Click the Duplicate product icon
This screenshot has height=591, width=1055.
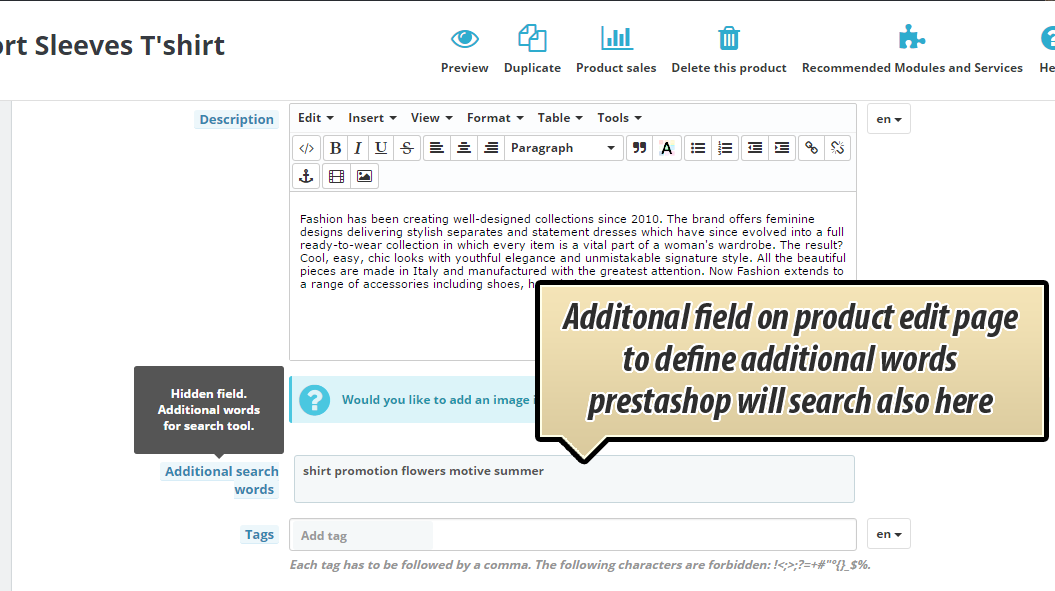(532, 39)
